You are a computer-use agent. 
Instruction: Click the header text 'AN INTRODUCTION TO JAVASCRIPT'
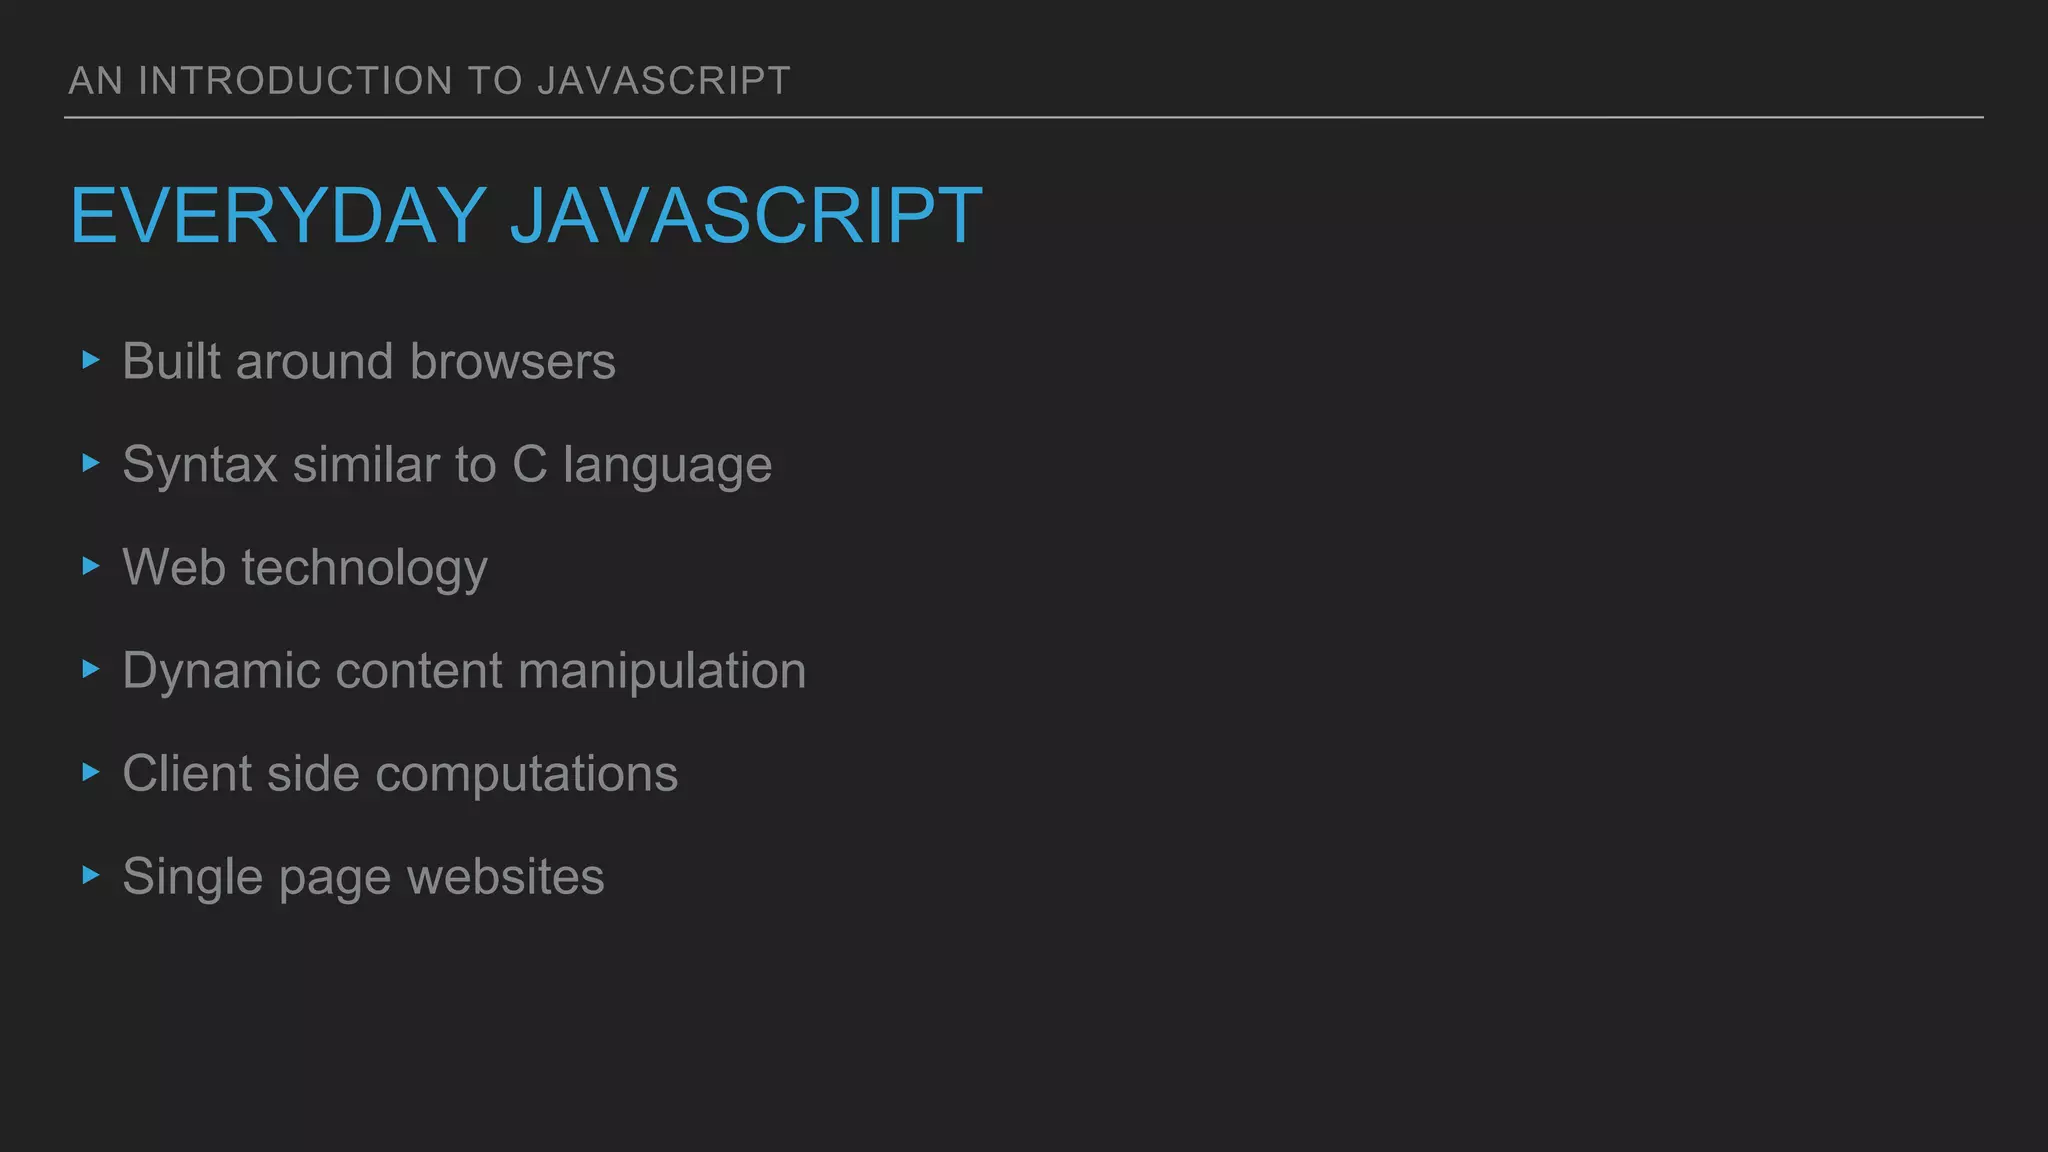429,80
